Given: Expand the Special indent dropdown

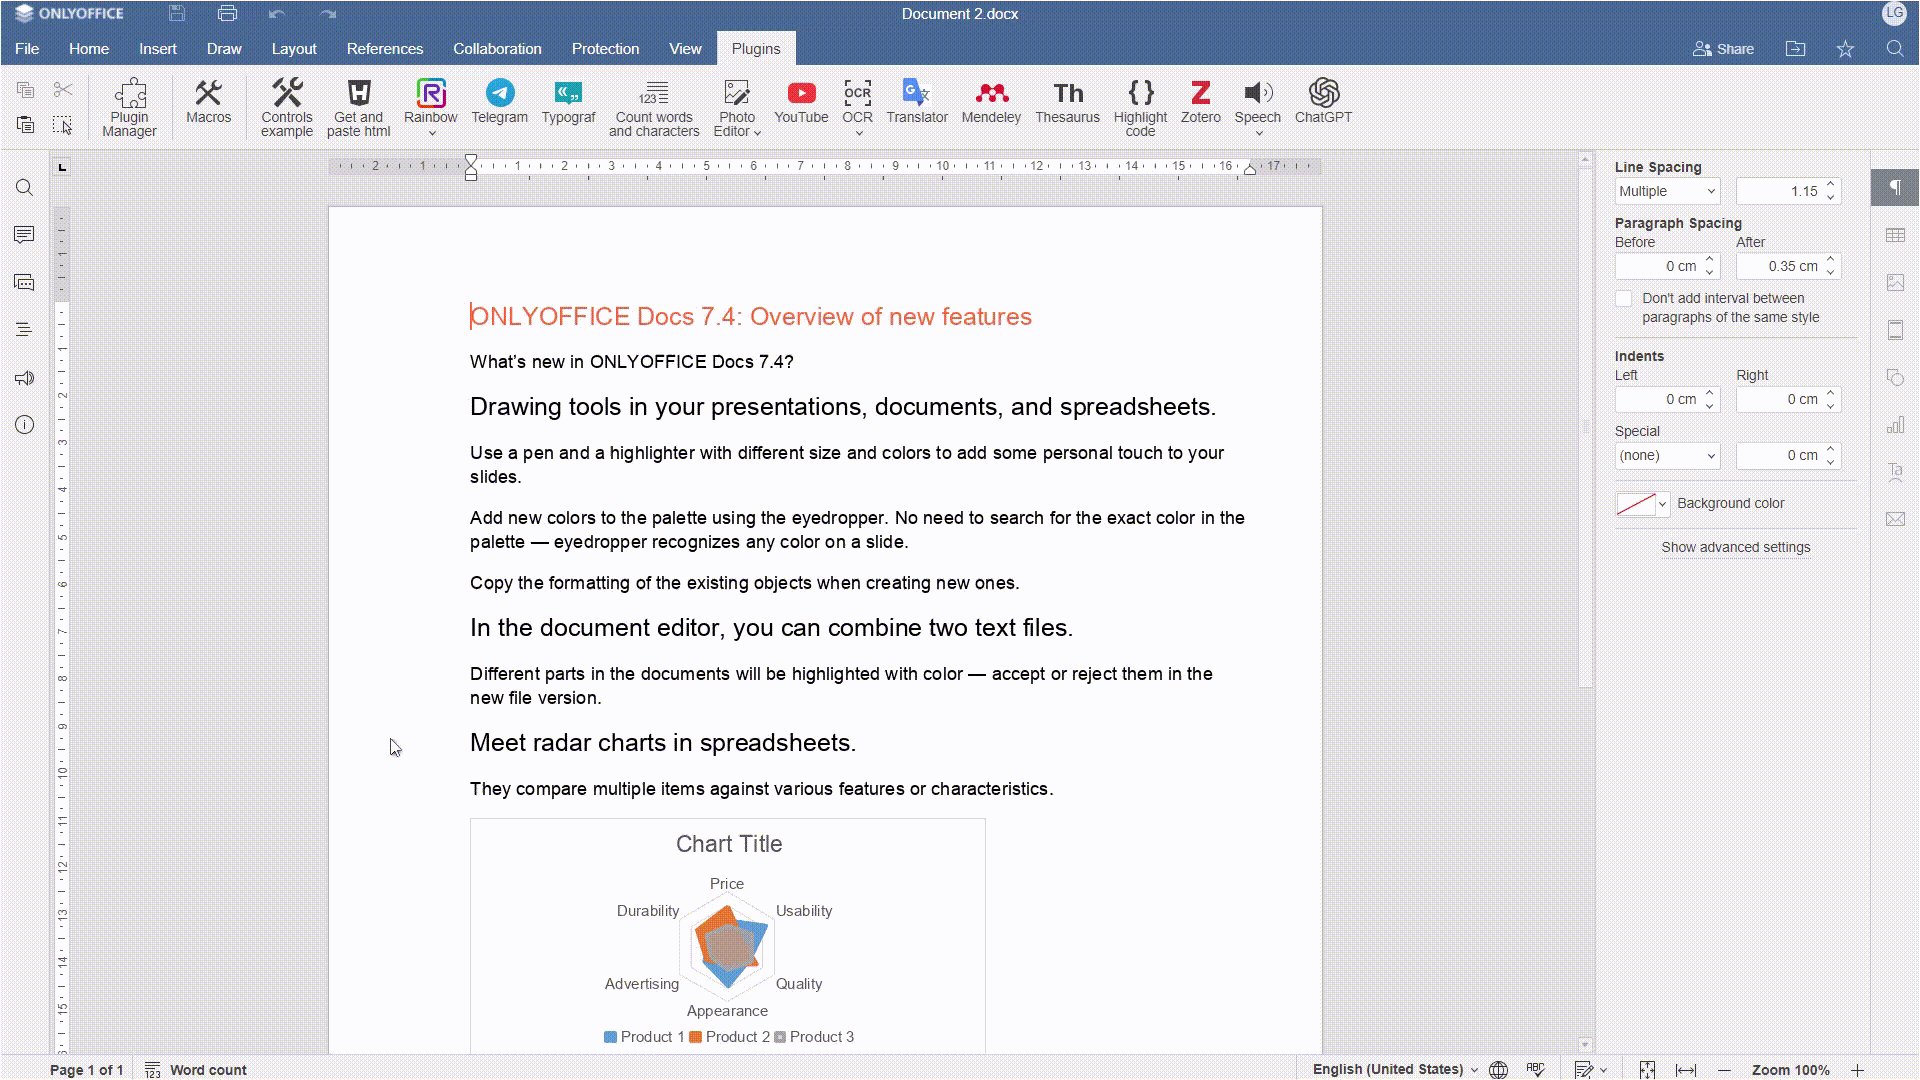Looking at the screenshot, I should 1666,455.
